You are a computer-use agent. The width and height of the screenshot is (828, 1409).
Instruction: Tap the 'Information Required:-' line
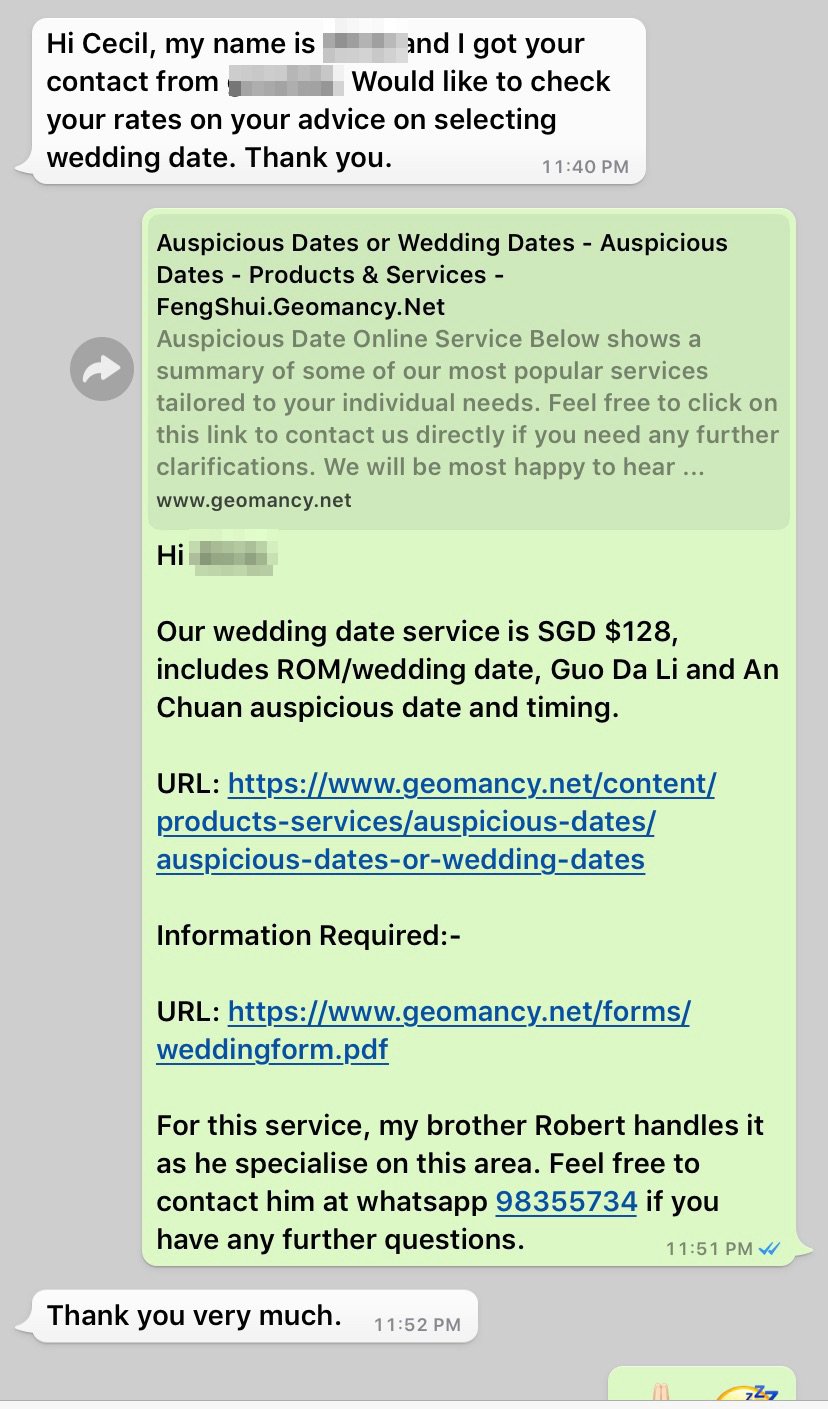[308, 935]
